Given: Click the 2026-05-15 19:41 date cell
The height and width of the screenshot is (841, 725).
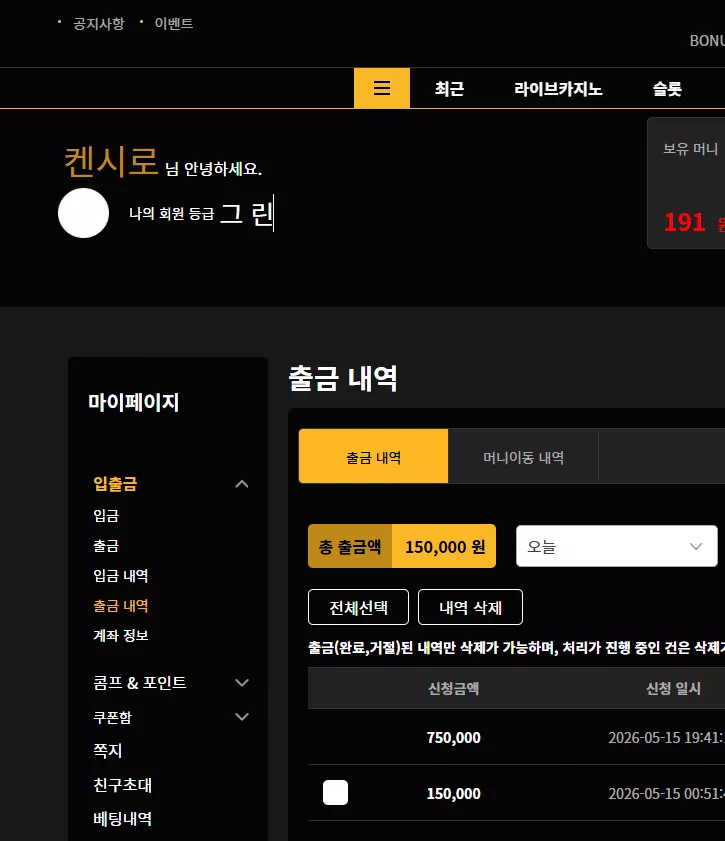Looking at the screenshot, I should tap(667, 737).
